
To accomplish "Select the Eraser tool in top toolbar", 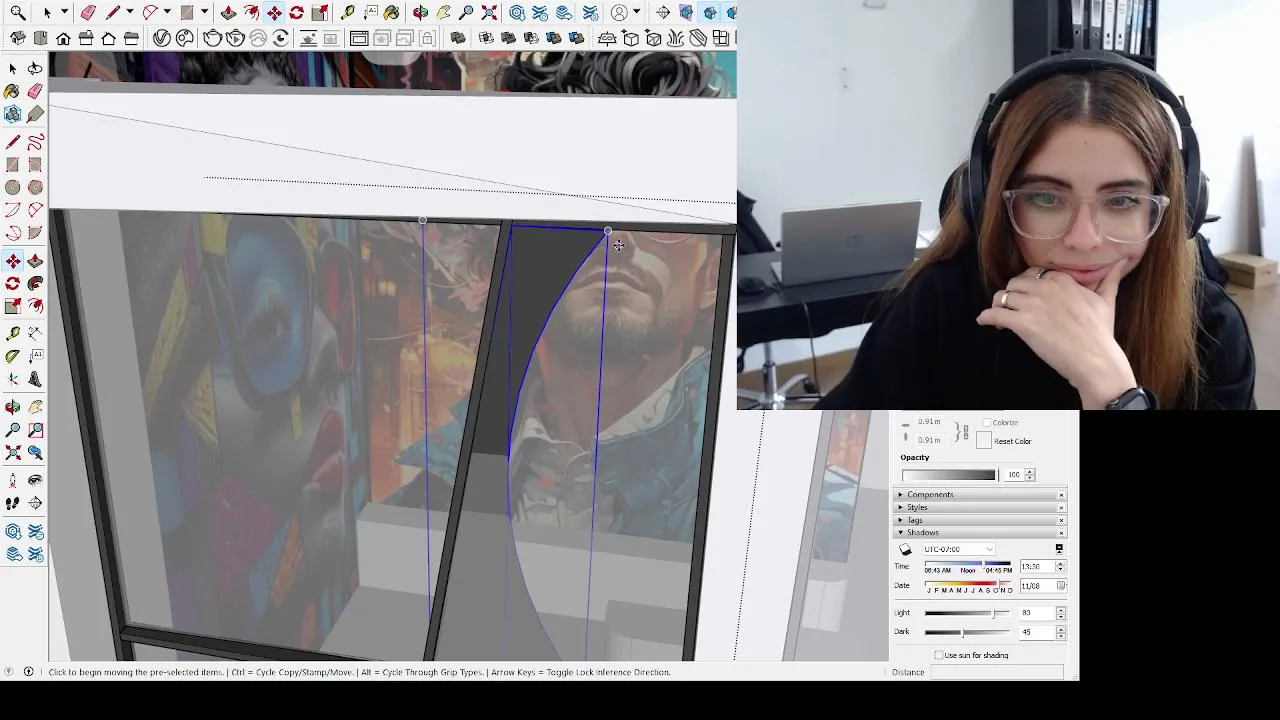I will 88,13.
